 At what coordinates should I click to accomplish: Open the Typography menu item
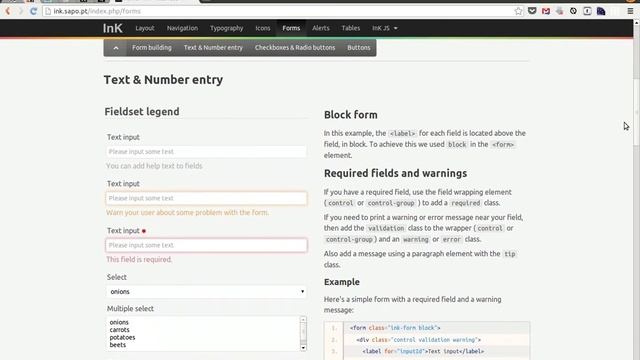227,28
